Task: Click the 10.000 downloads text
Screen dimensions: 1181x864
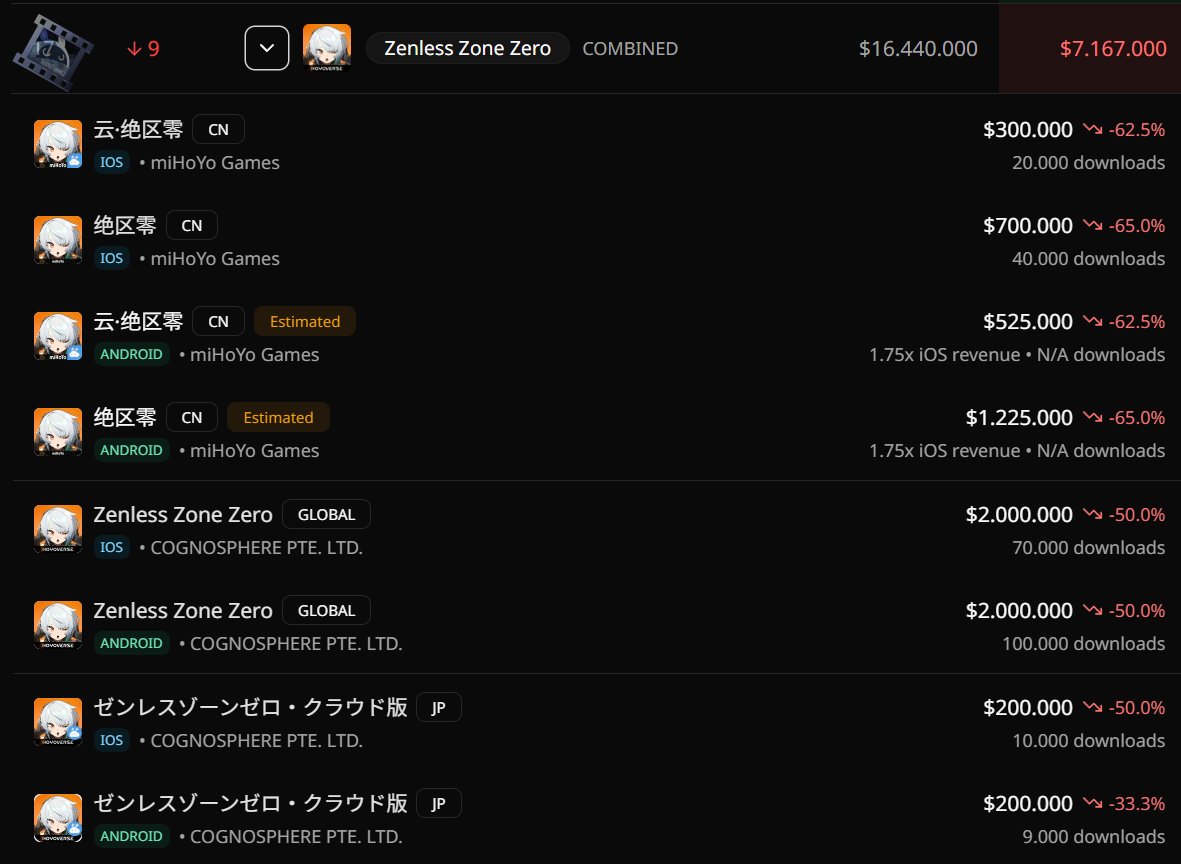Action: (x=1088, y=740)
